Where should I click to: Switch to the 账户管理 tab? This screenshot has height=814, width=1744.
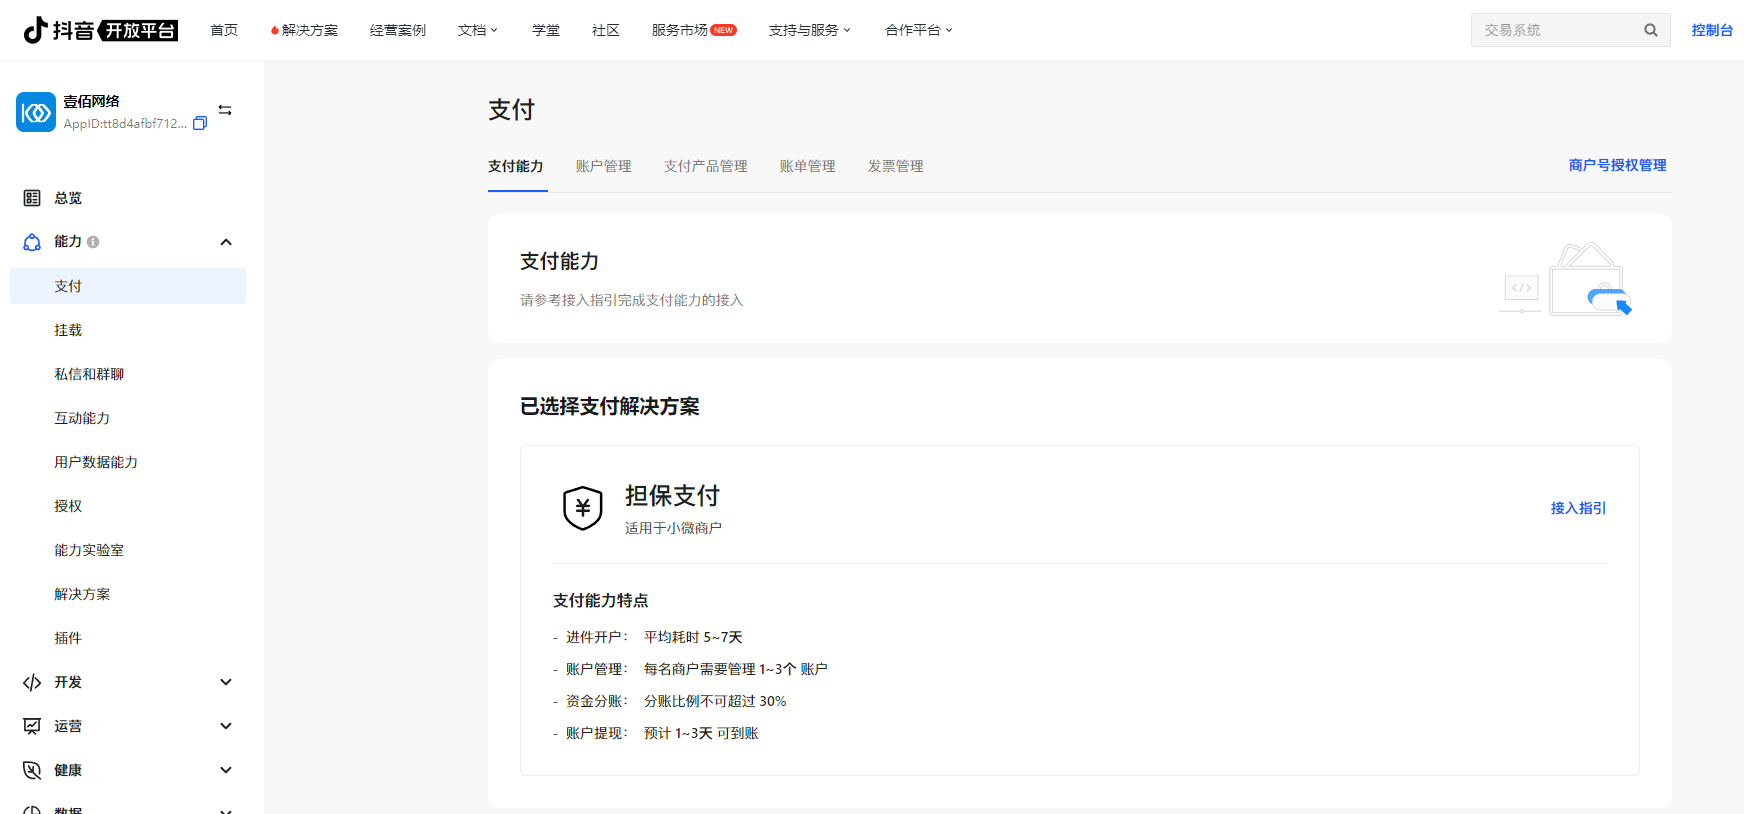(x=603, y=166)
